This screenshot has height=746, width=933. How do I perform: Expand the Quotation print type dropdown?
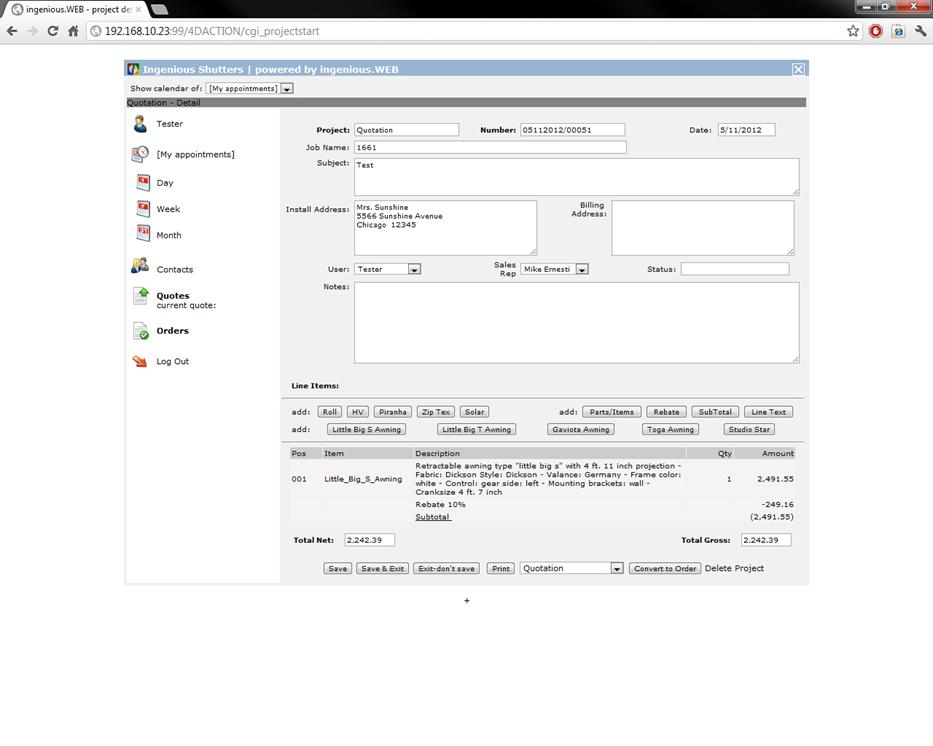pos(617,568)
